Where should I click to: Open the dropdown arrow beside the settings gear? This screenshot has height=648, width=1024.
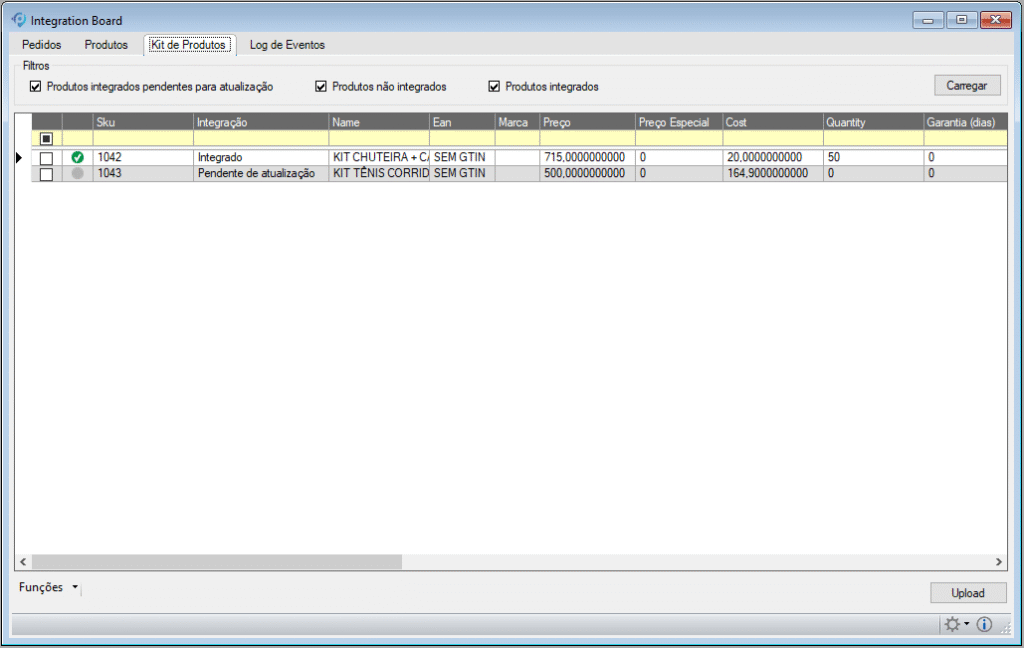coord(967,625)
